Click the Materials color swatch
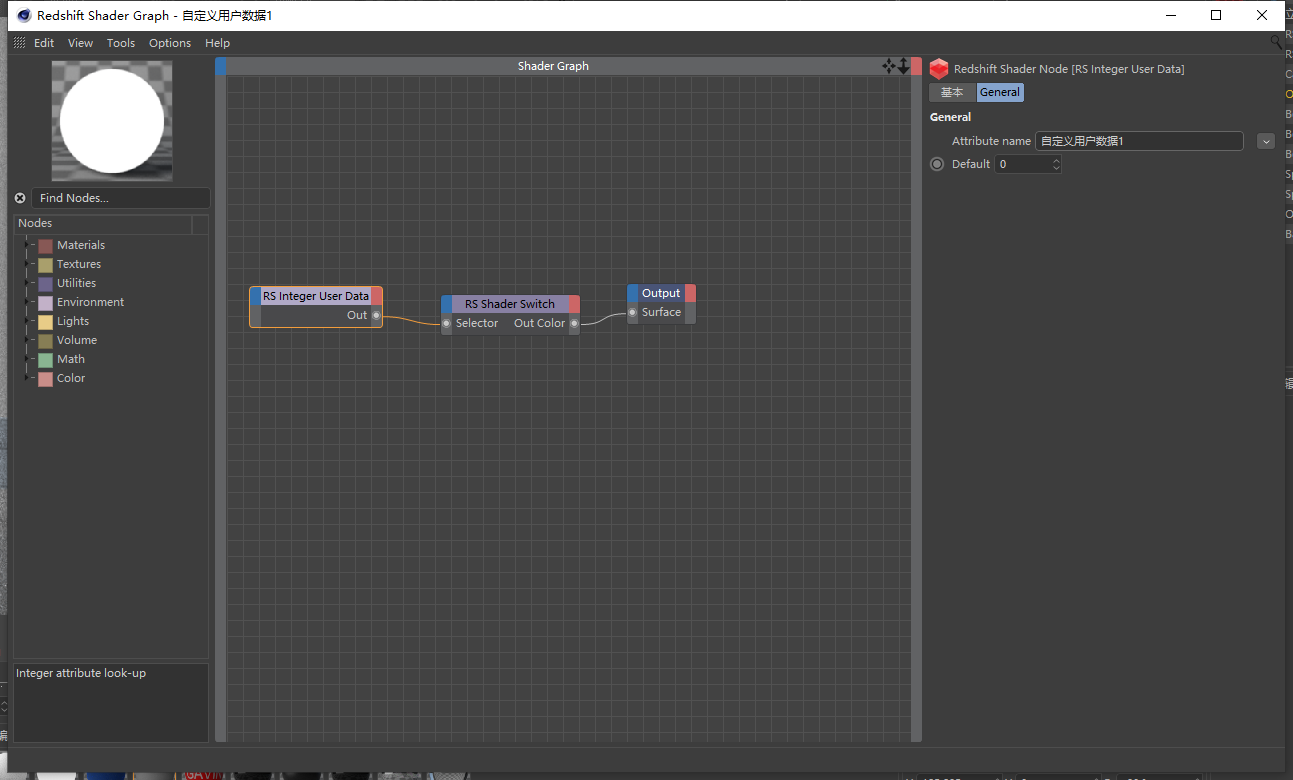 (x=46, y=245)
